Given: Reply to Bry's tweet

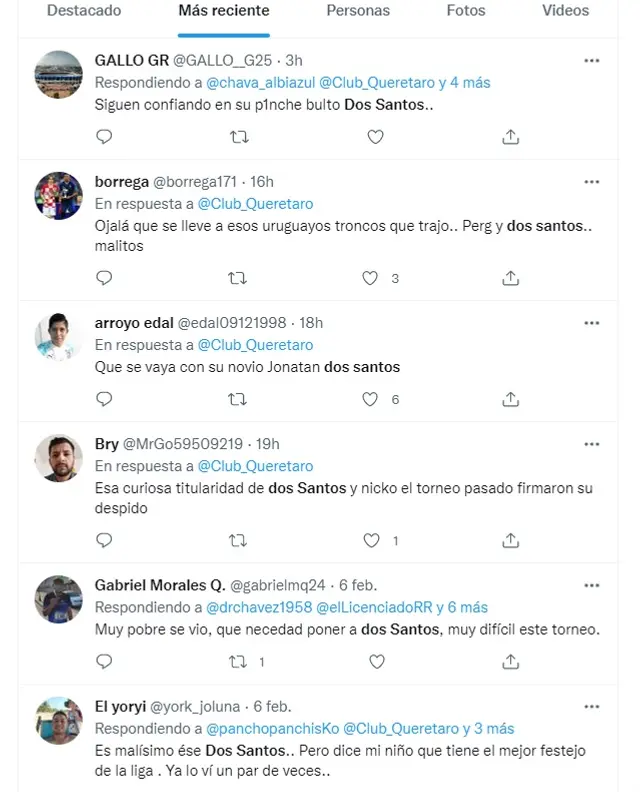Looking at the screenshot, I should click(104, 541).
